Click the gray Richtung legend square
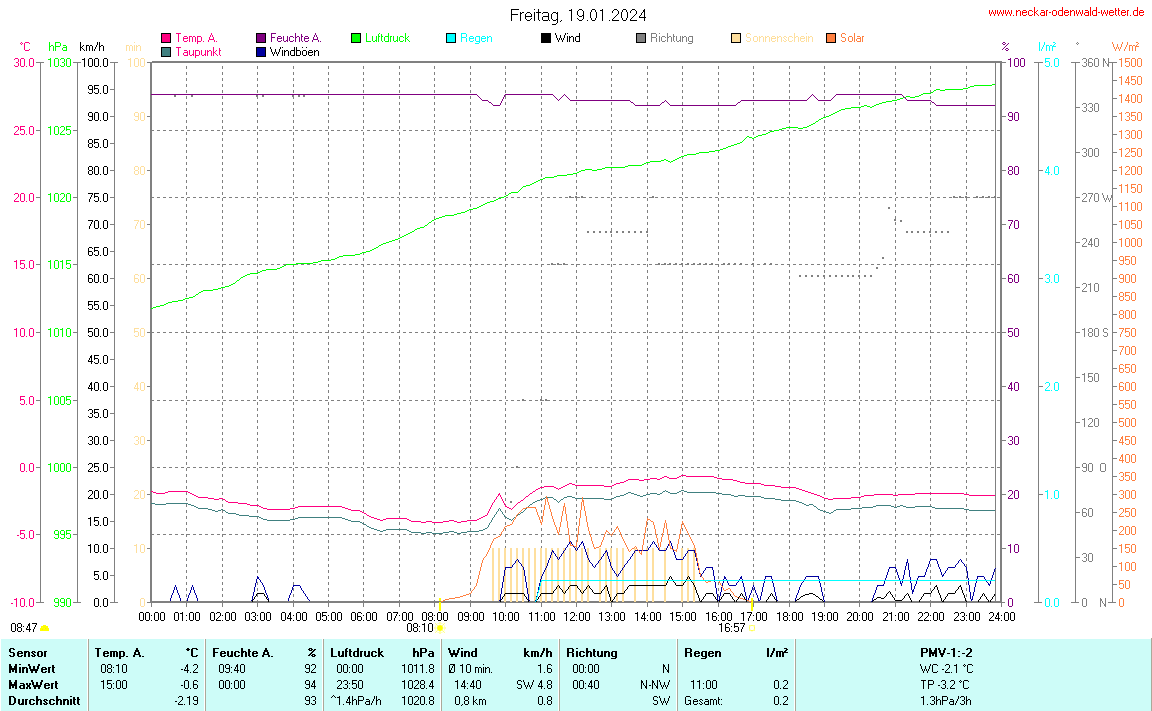1152x711 pixels. coord(641,39)
